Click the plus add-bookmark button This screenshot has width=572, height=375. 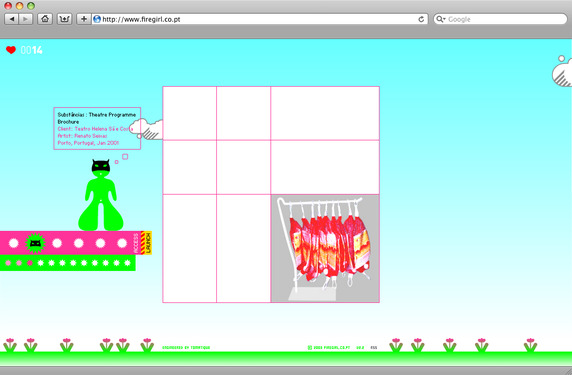(84, 19)
